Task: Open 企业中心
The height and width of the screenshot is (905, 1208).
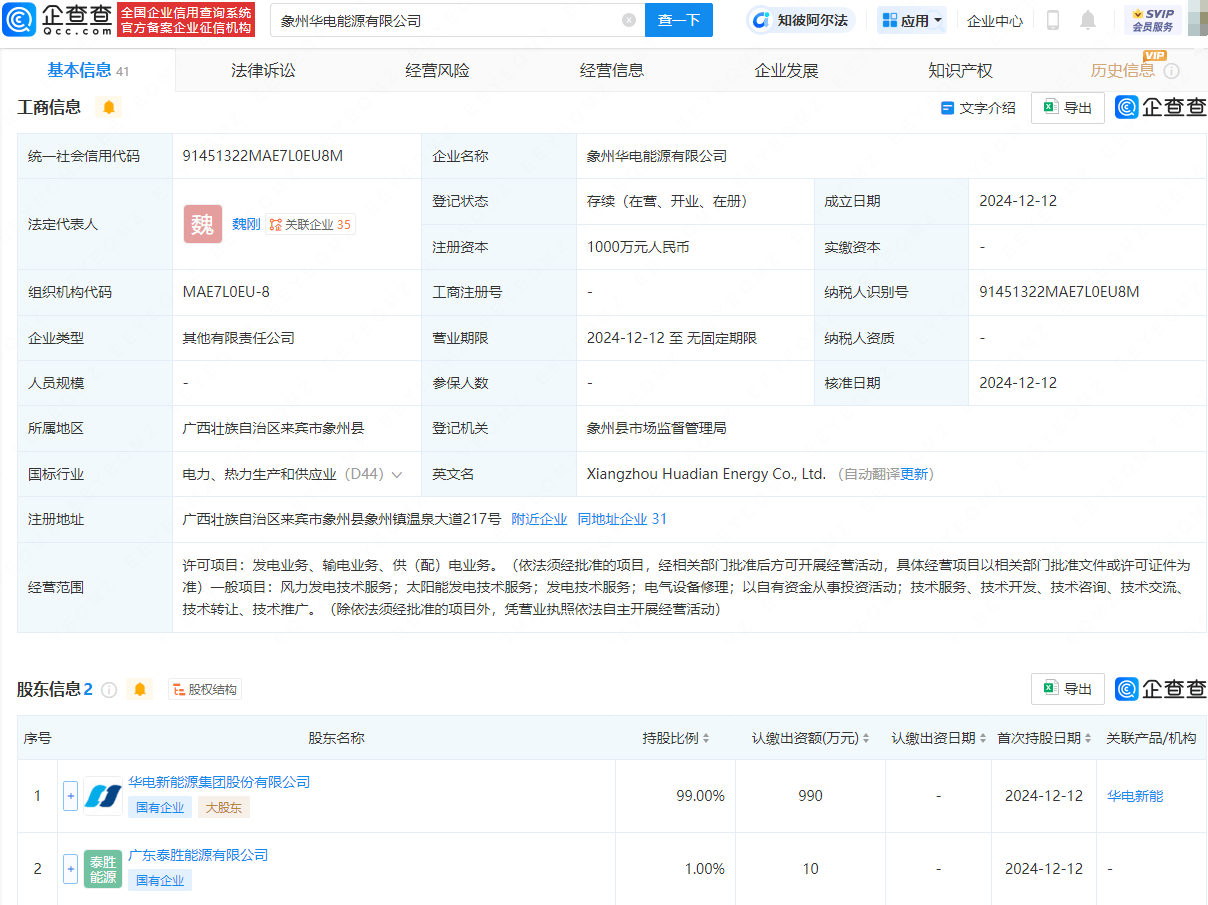Action: tap(995, 20)
